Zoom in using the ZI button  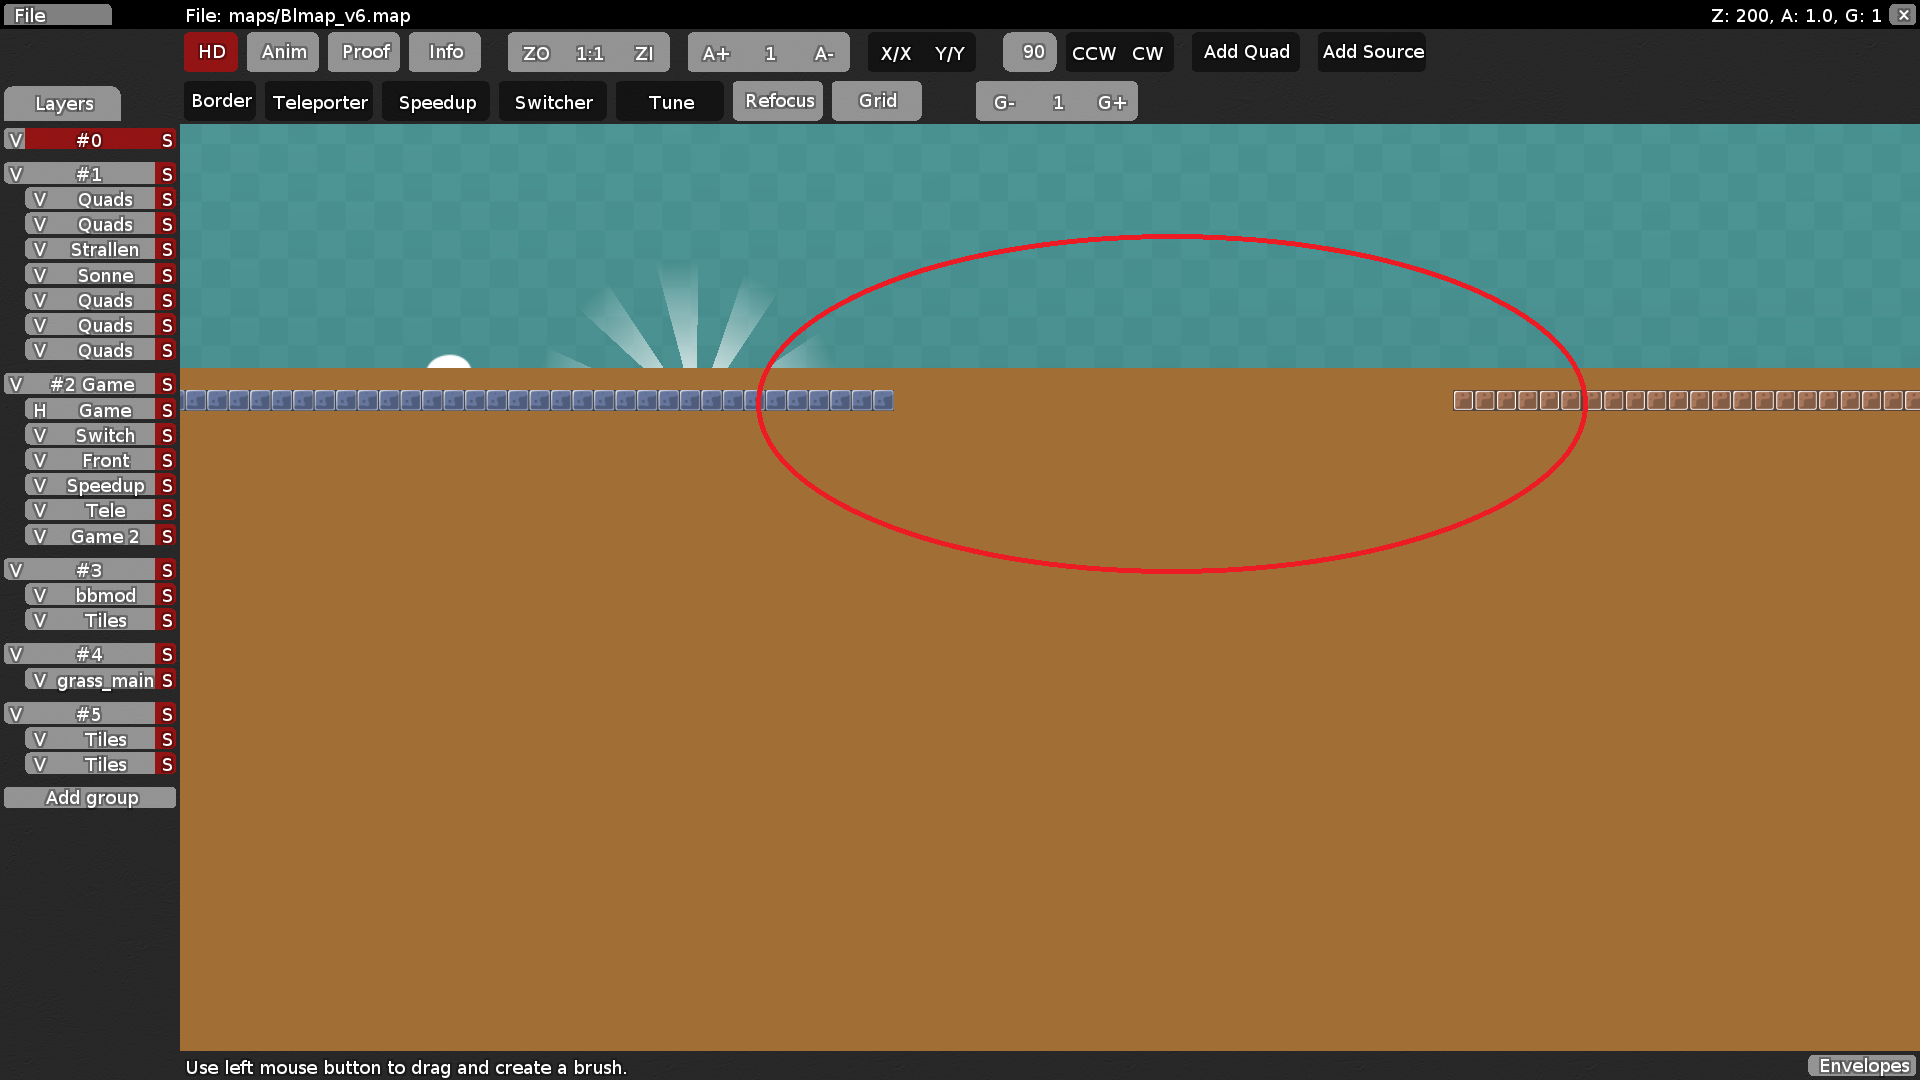click(x=644, y=53)
